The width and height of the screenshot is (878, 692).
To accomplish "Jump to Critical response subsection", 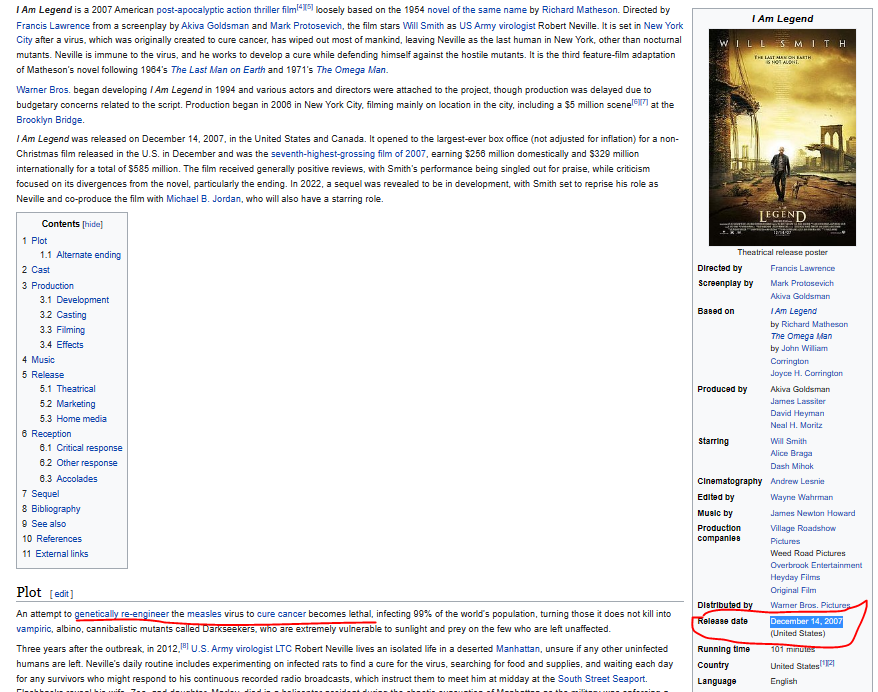I will (89, 448).
